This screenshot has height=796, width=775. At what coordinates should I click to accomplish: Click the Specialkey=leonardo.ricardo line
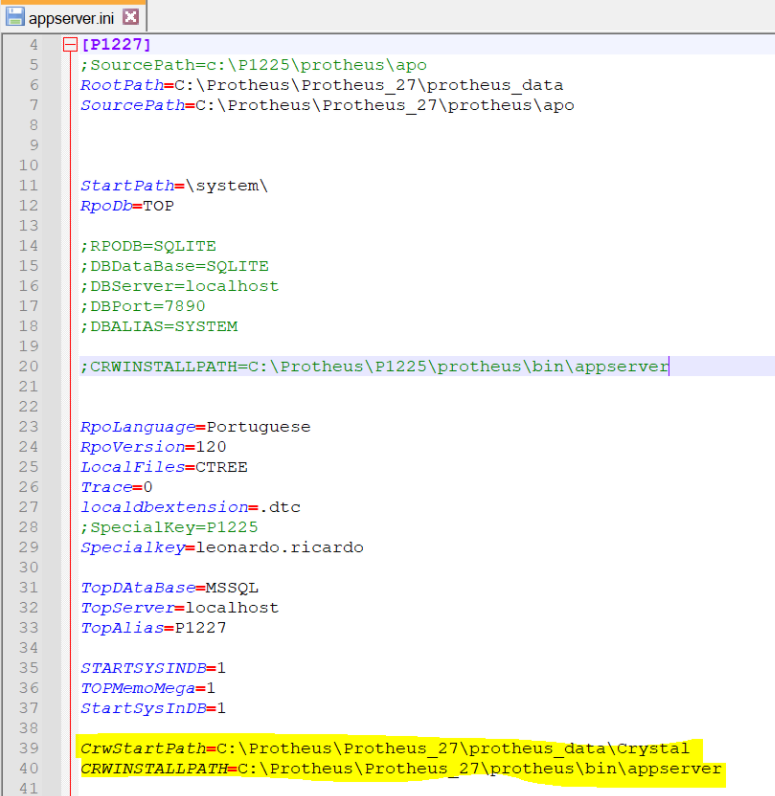(x=222, y=547)
